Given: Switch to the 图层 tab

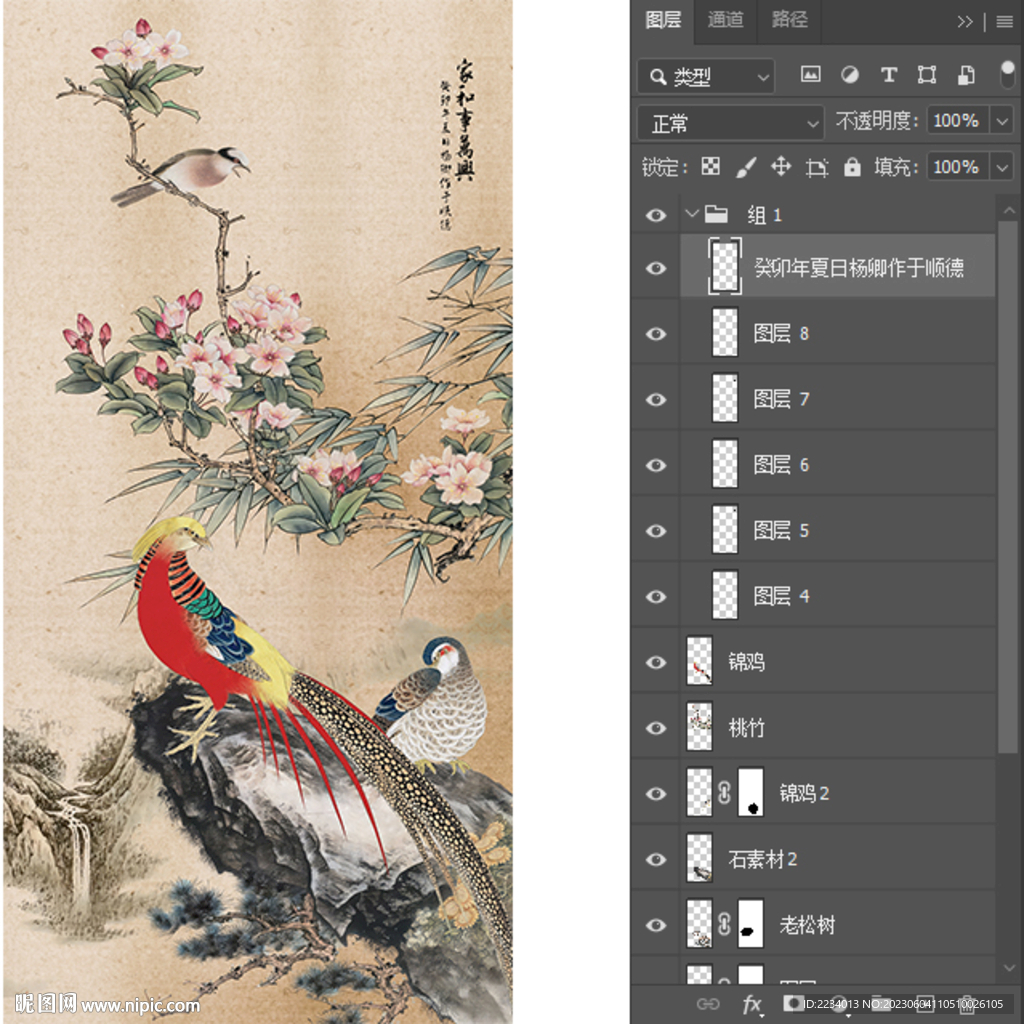Looking at the screenshot, I should pyautogui.click(x=663, y=20).
